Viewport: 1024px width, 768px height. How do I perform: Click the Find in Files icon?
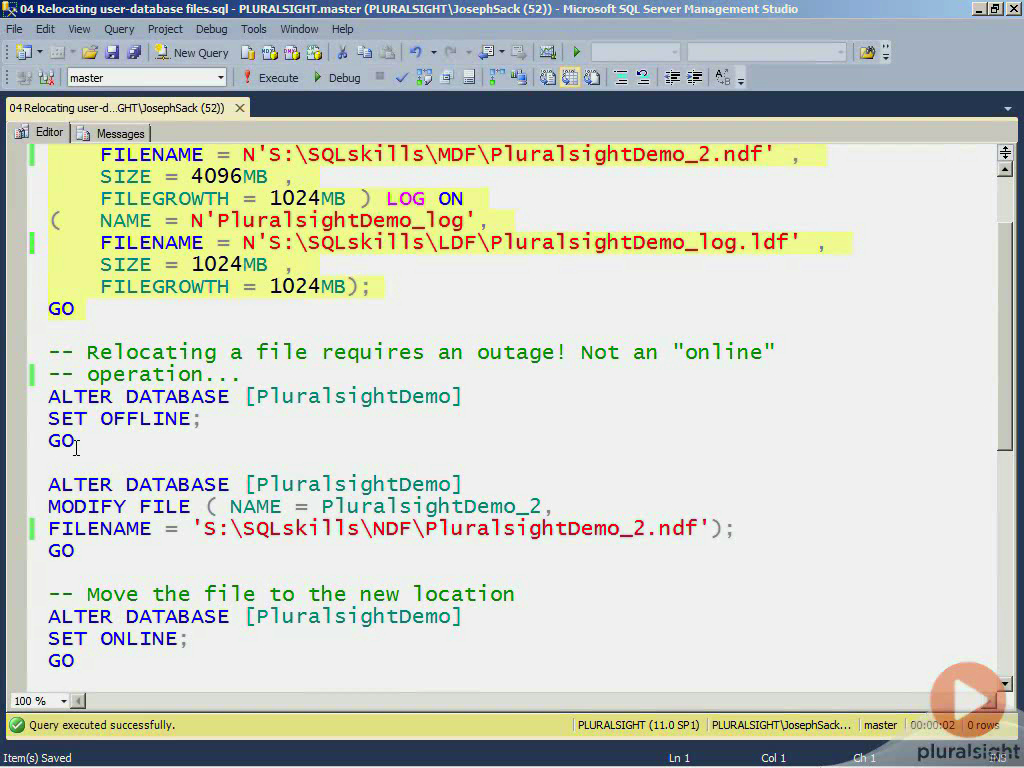point(867,52)
